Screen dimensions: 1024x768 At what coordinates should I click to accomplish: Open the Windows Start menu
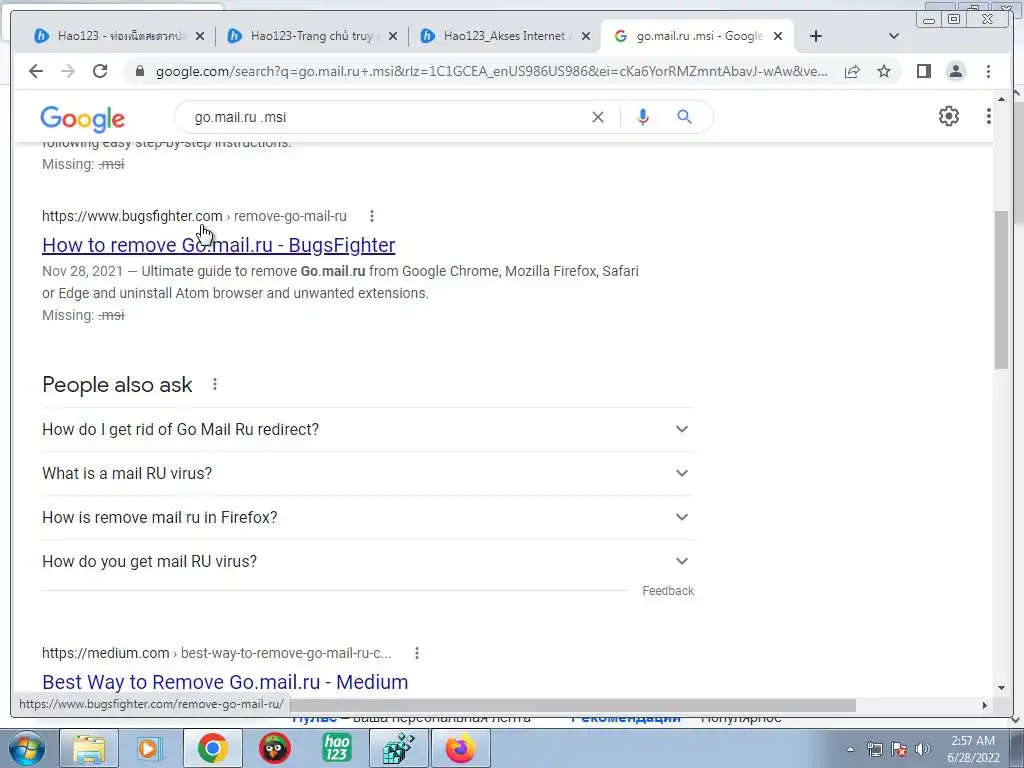coord(26,748)
